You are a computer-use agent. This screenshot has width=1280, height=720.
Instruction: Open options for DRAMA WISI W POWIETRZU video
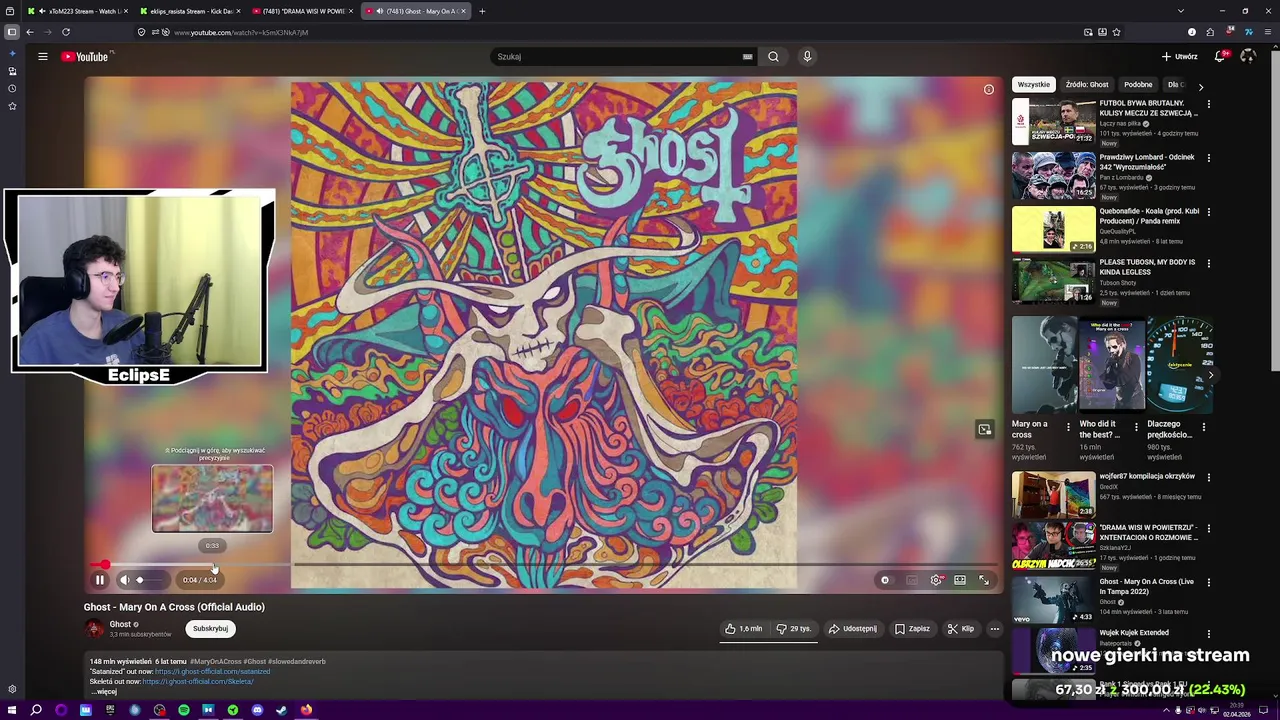tap(1209, 529)
